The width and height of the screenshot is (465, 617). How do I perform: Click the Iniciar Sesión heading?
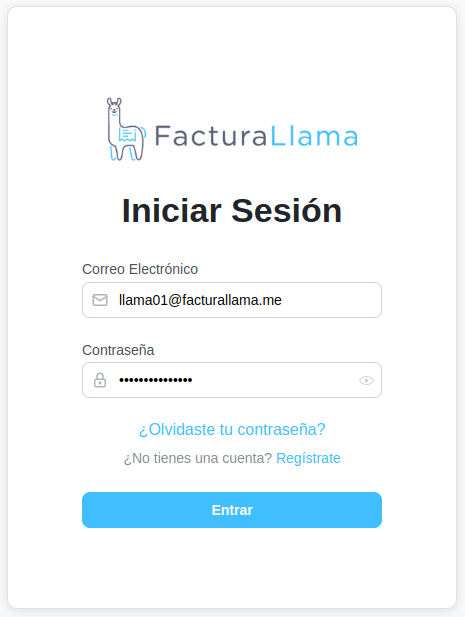click(x=232, y=211)
